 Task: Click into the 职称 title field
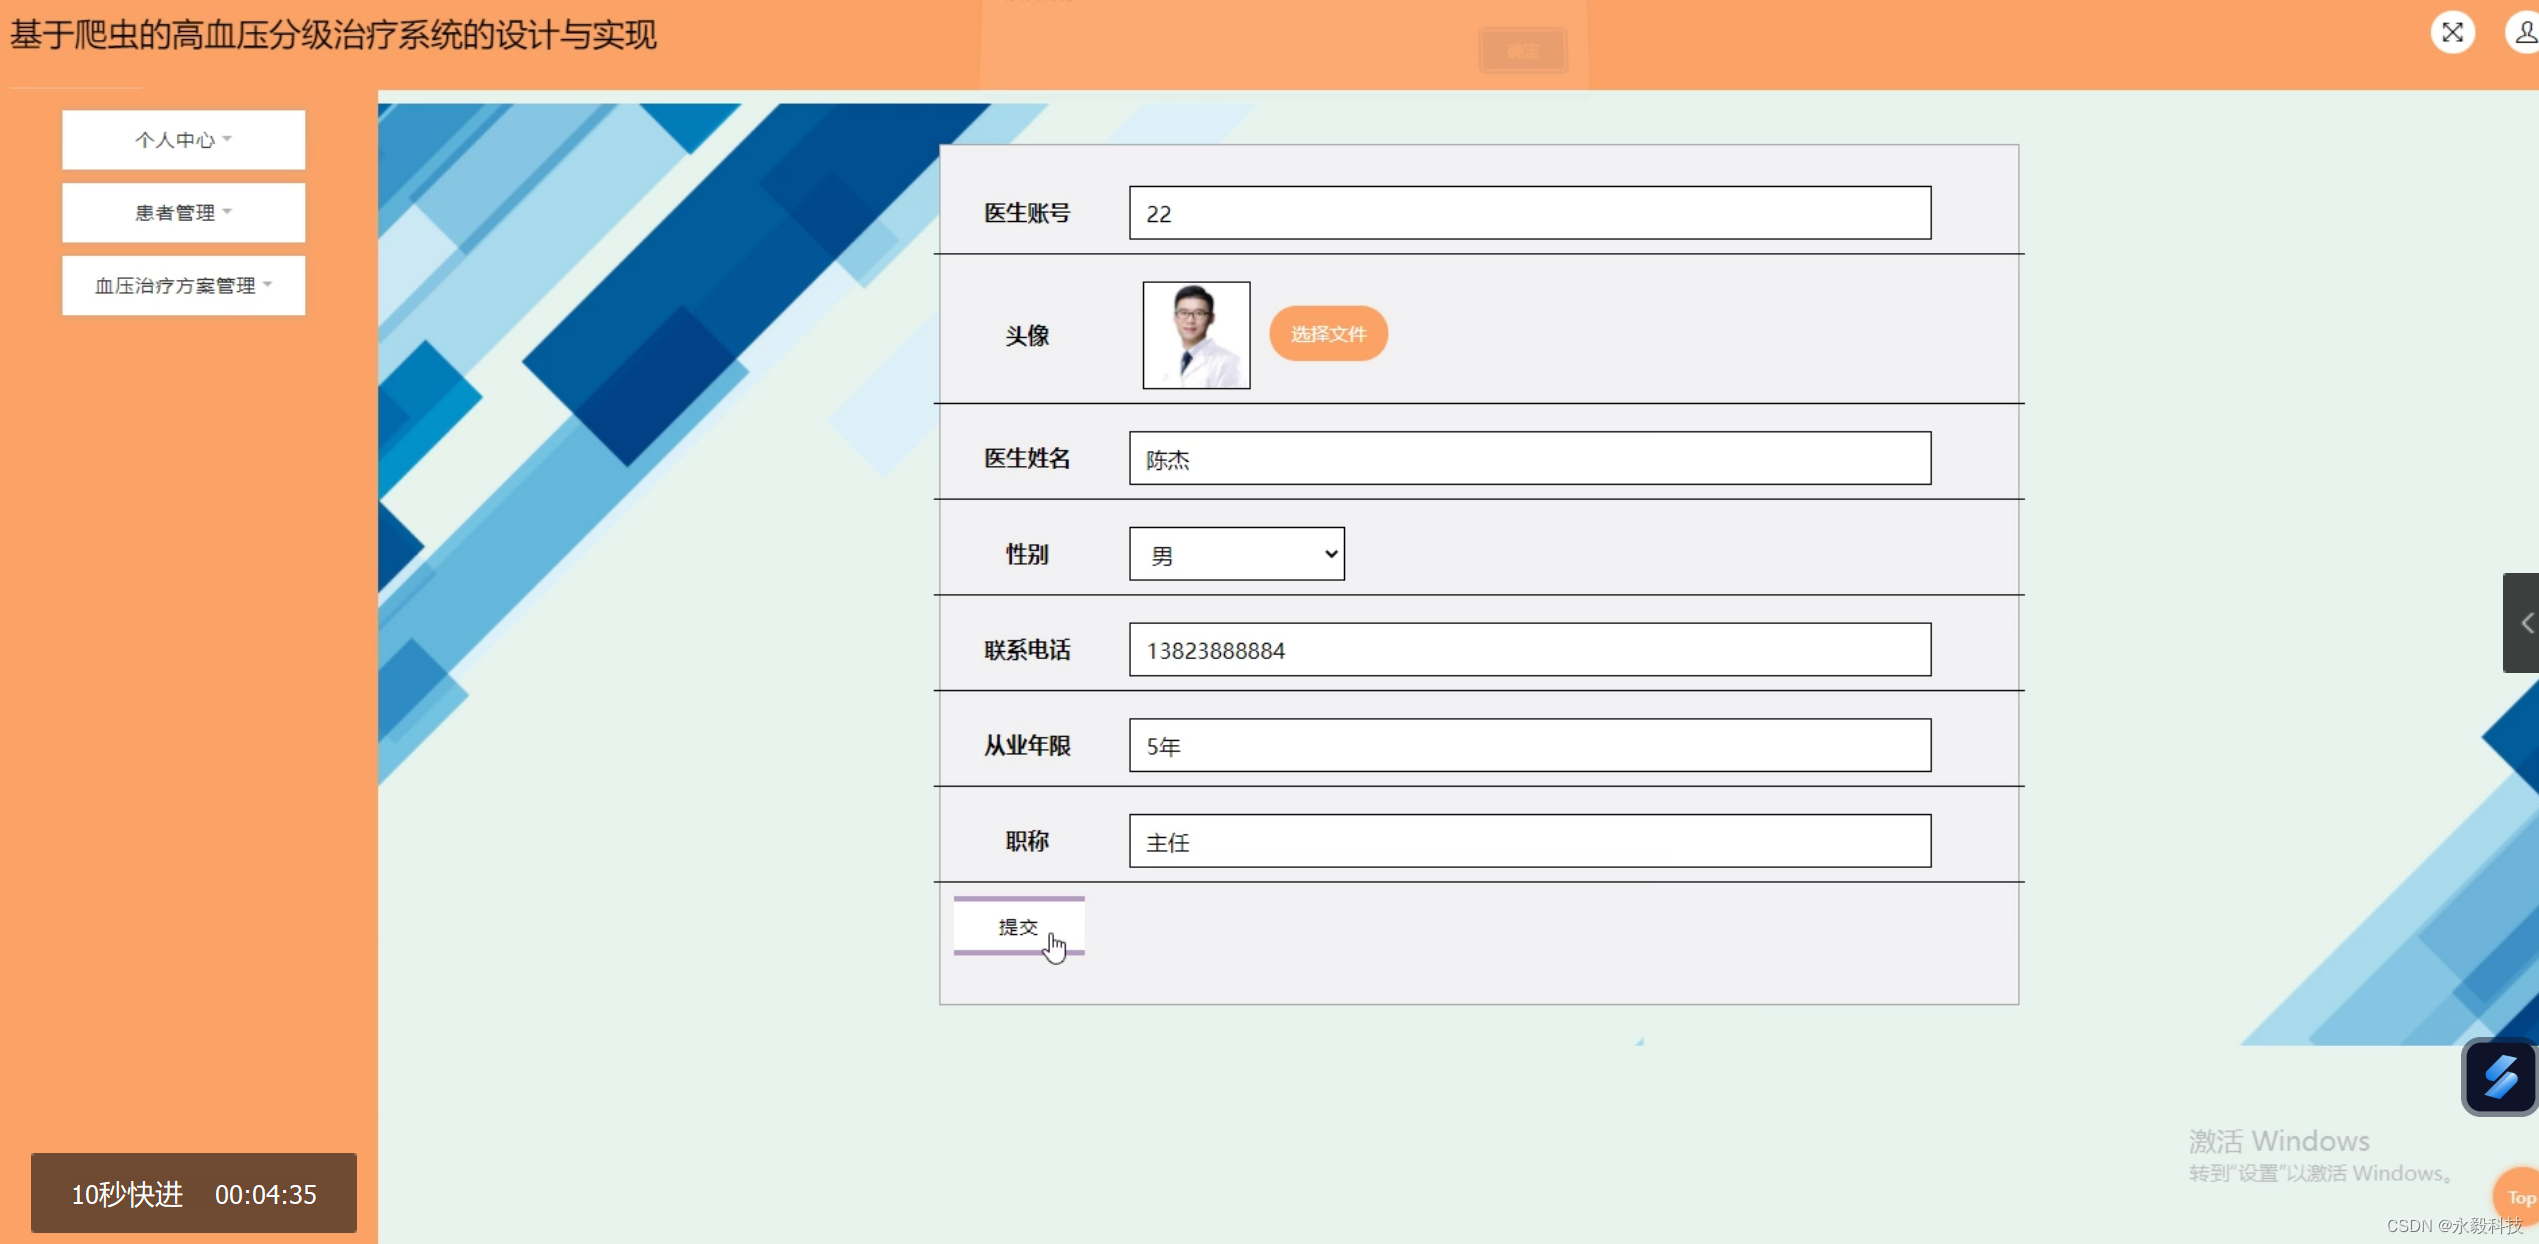point(1529,841)
